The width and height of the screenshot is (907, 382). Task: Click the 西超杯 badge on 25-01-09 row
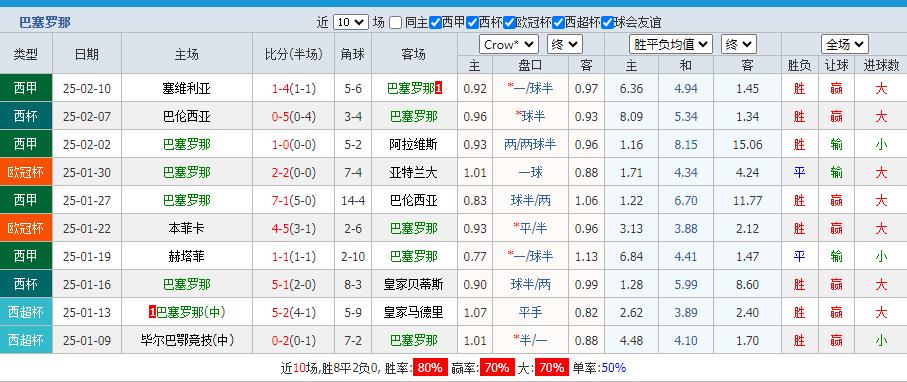tap(26, 340)
